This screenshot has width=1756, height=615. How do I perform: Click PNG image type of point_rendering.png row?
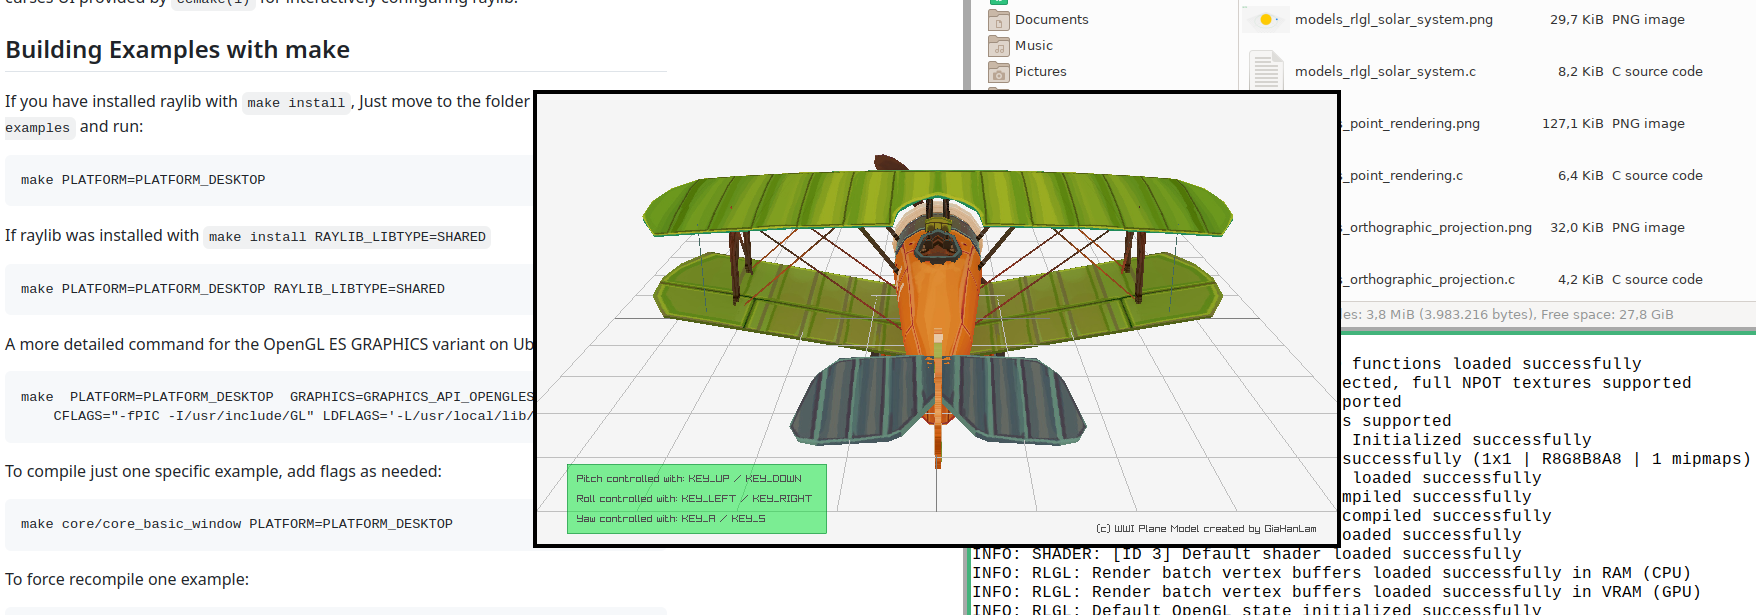[x=1648, y=123]
